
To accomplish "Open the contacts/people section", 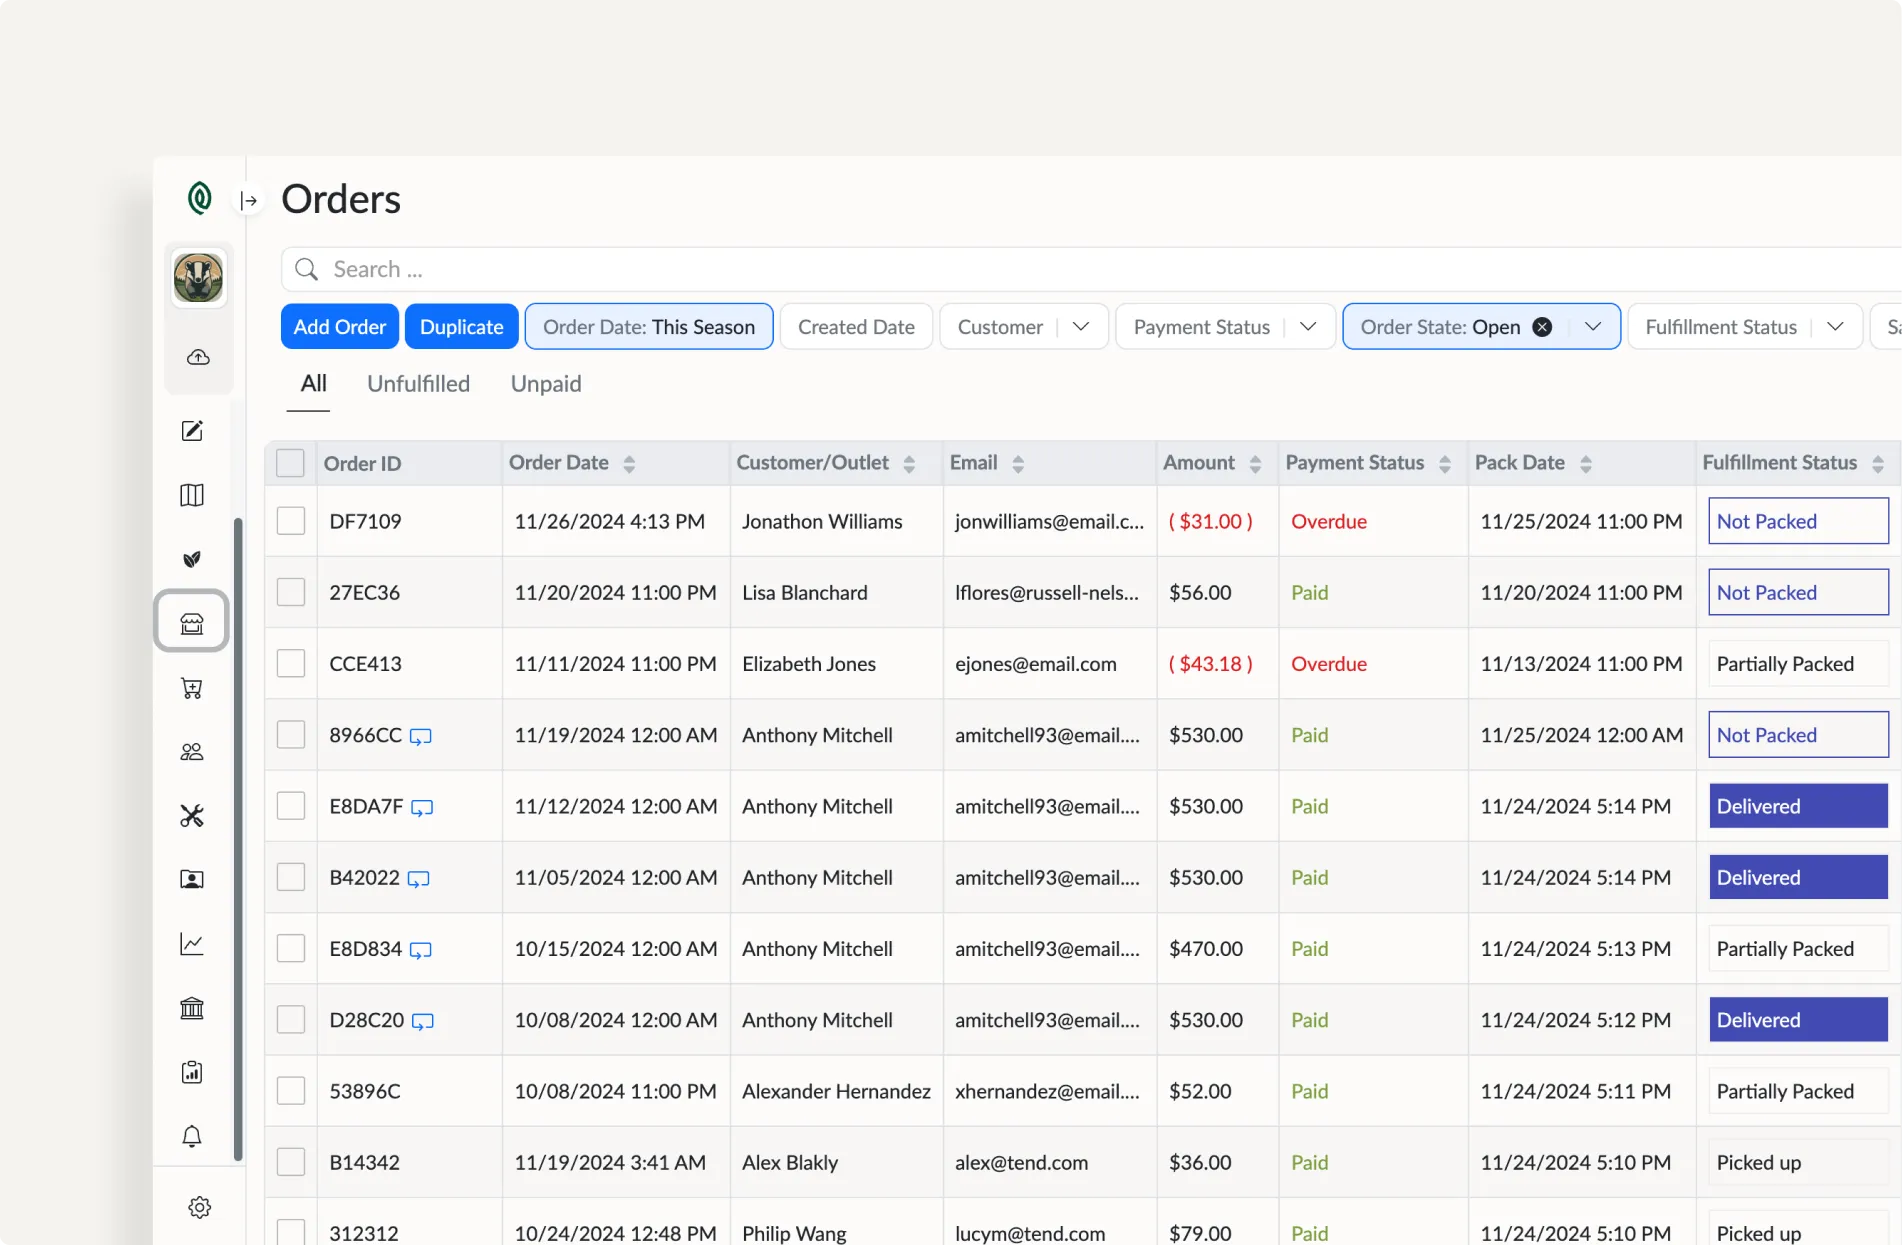I will pyautogui.click(x=191, y=752).
